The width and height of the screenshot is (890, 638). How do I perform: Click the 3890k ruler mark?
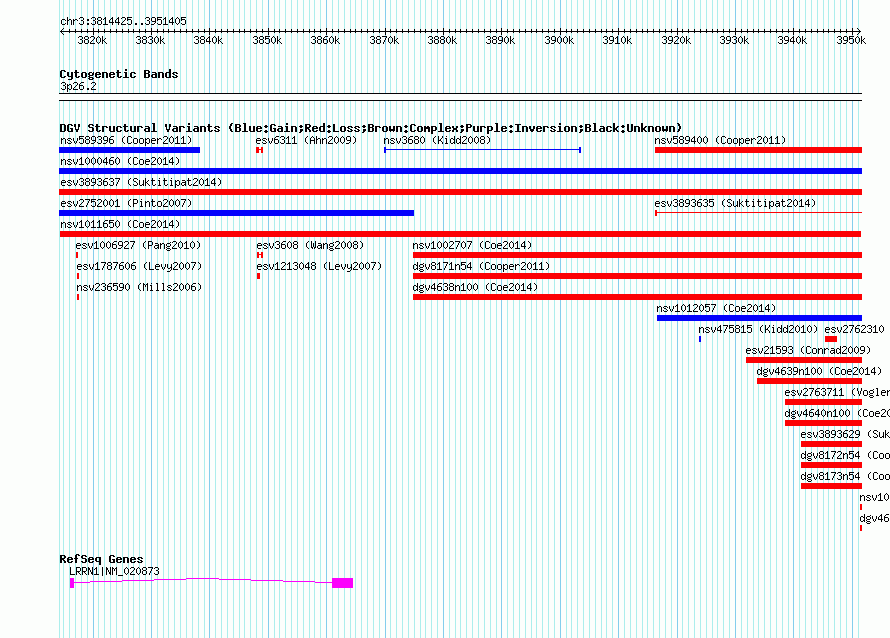501,40
